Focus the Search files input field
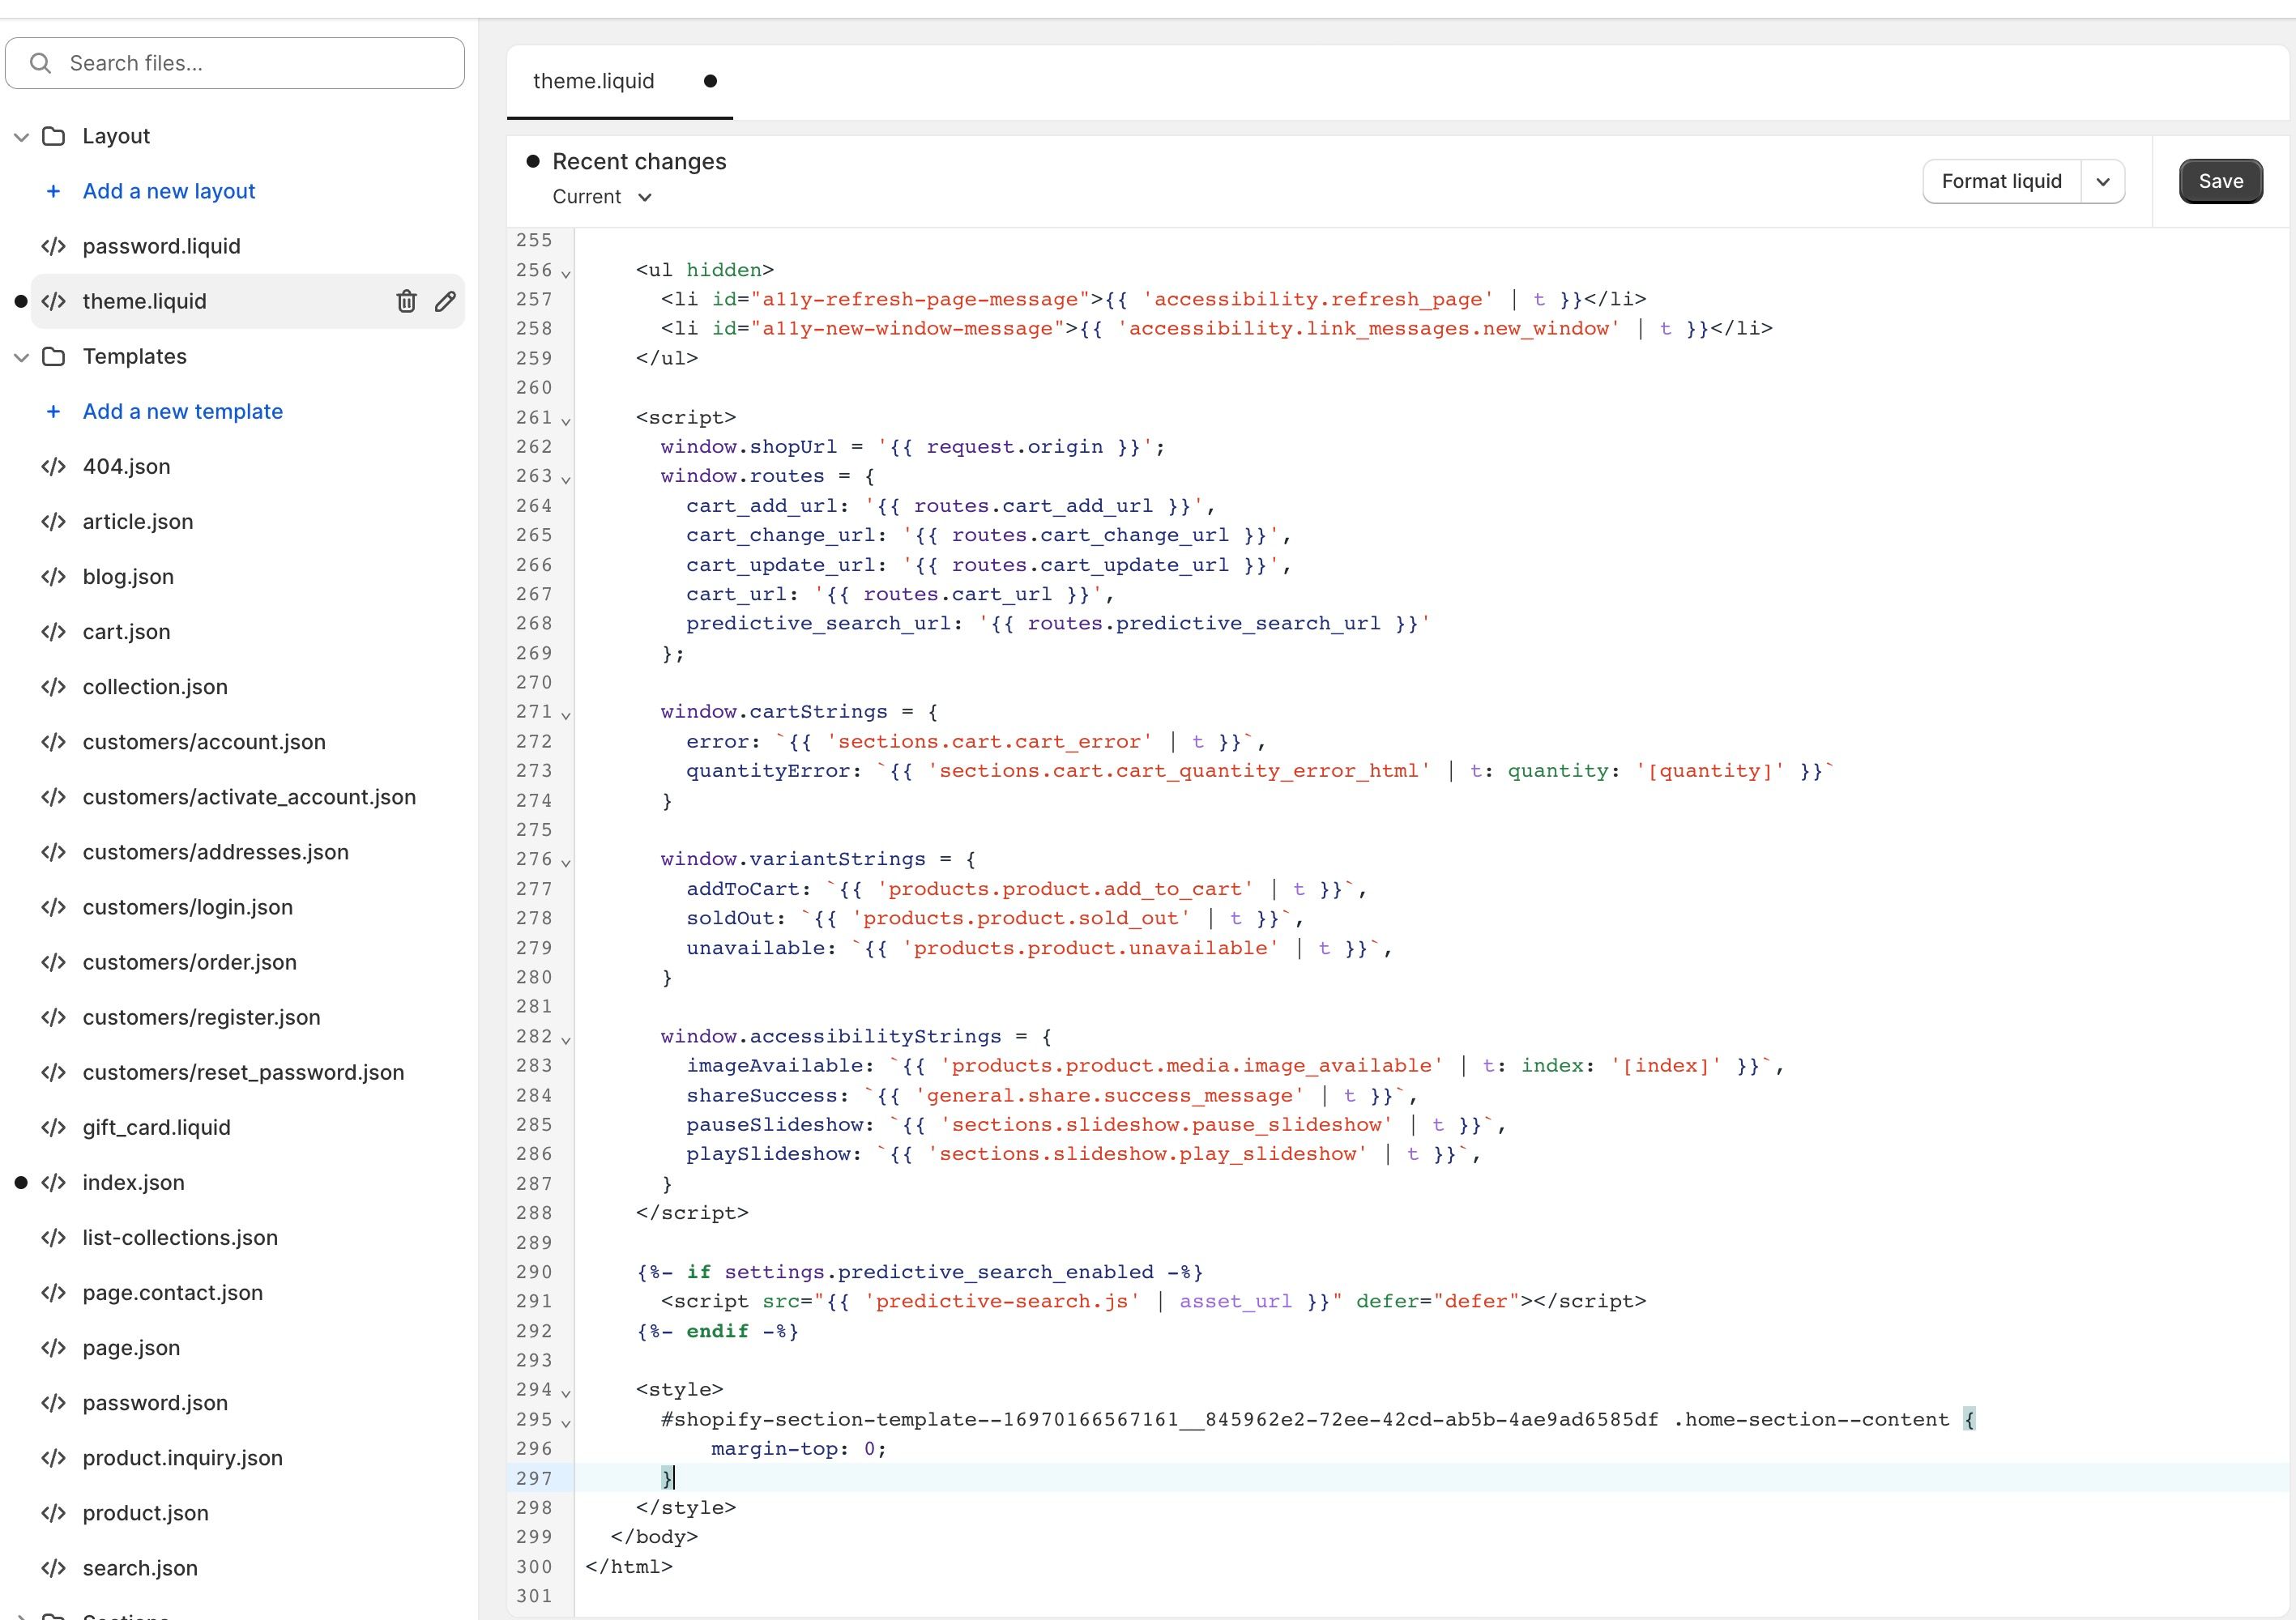This screenshot has height=1620, width=2296. click(x=250, y=63)
